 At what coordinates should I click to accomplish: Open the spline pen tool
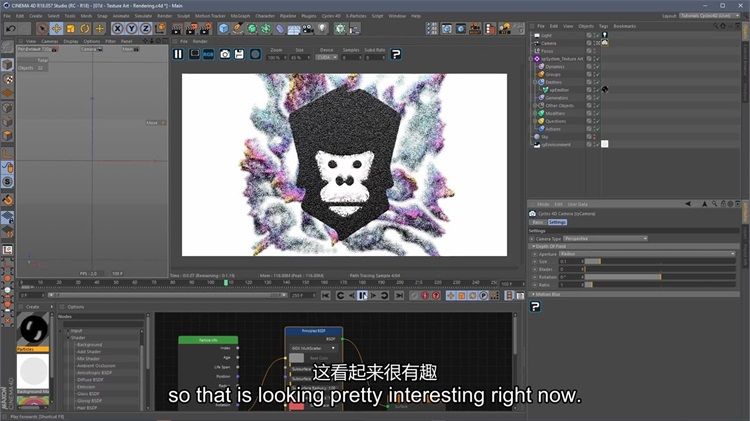click(x=238, y=29)
